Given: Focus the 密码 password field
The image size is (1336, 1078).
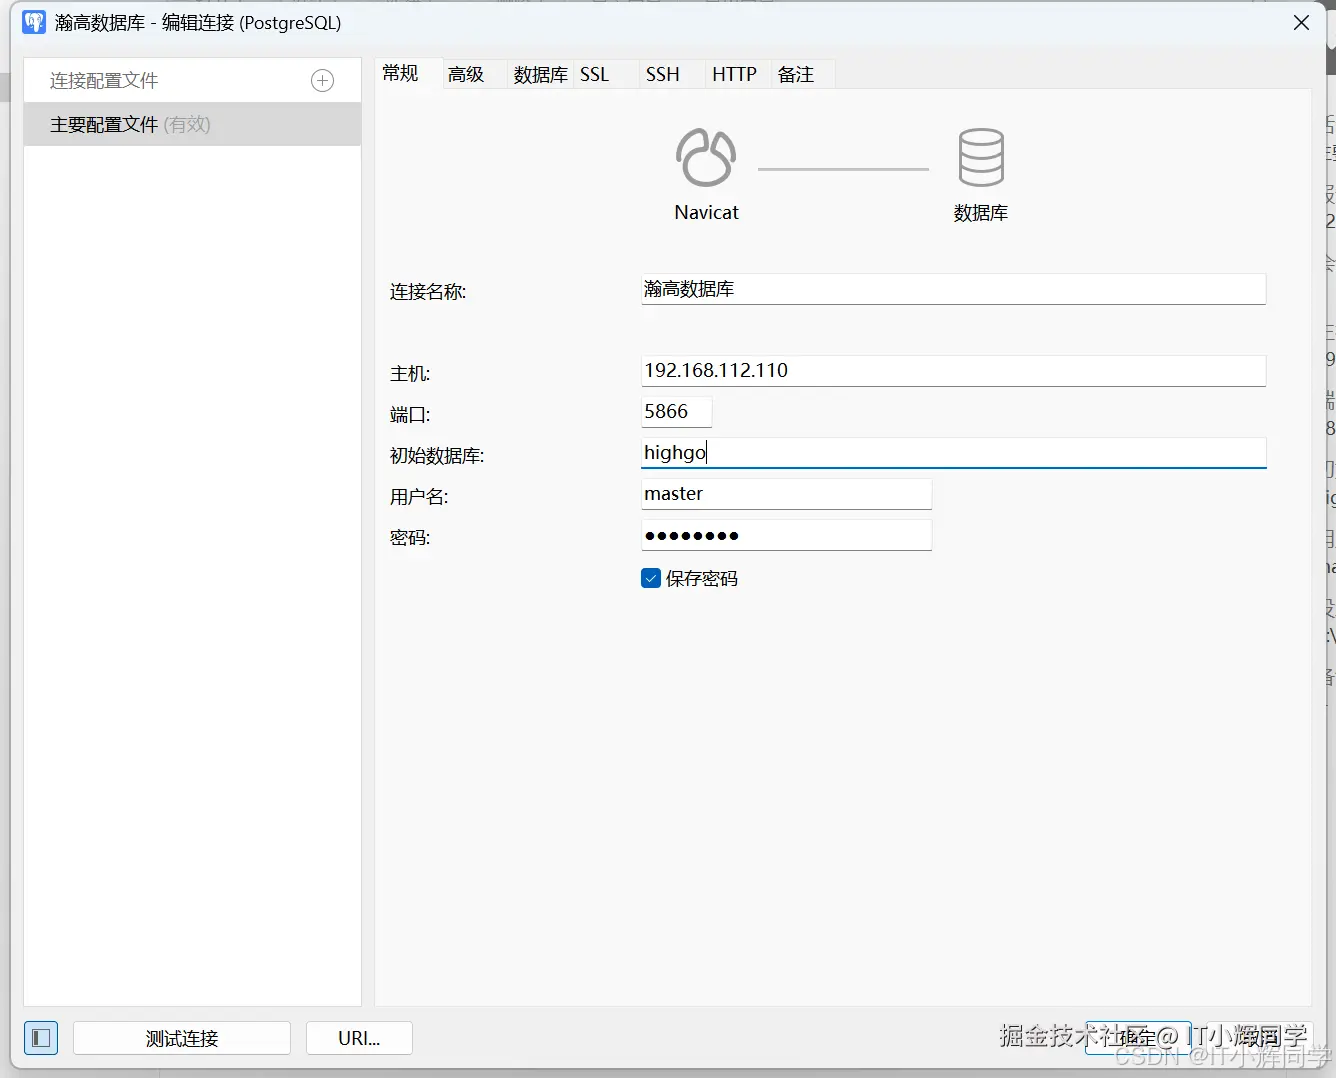Looking at the screenshot, I should tap(786, 535).
